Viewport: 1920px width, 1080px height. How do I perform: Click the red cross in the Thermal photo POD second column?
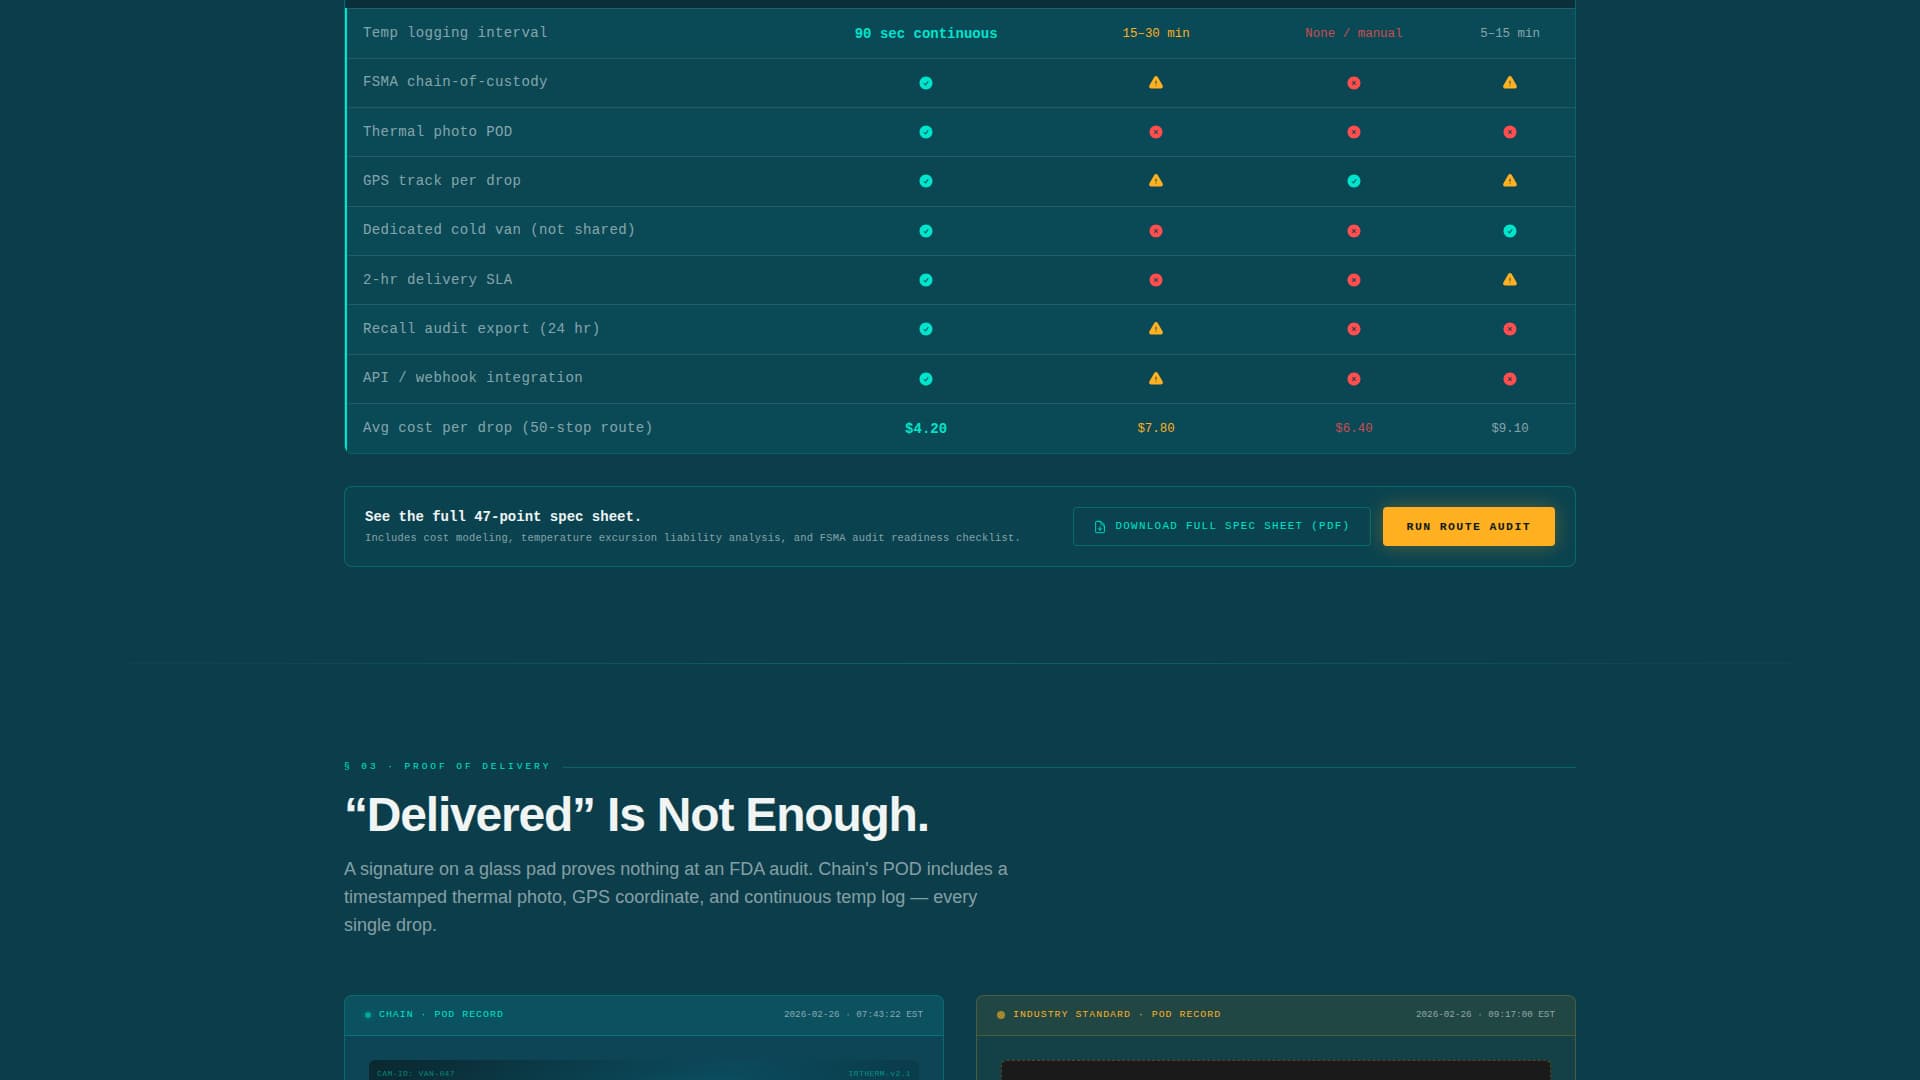tap(1155, 132)
